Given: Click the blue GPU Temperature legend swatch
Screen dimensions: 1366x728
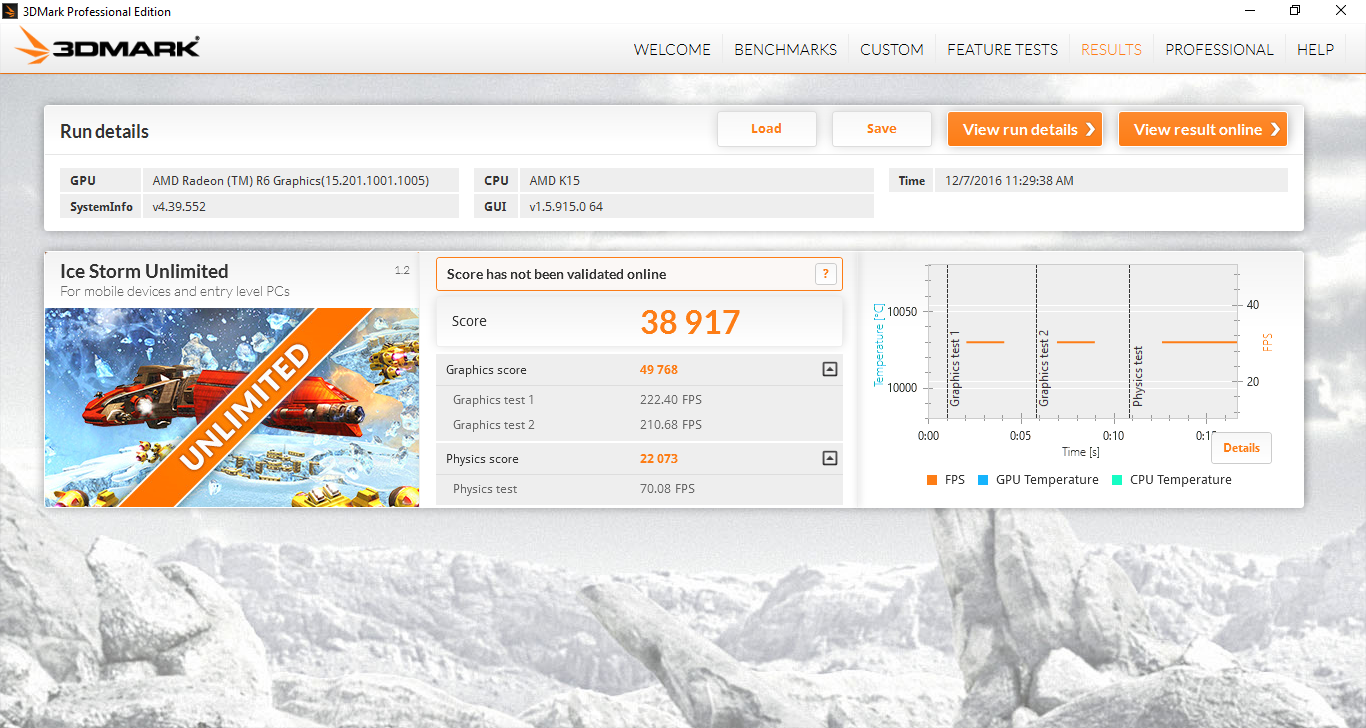Looking at the screenshot, I should tap(983, 480).
